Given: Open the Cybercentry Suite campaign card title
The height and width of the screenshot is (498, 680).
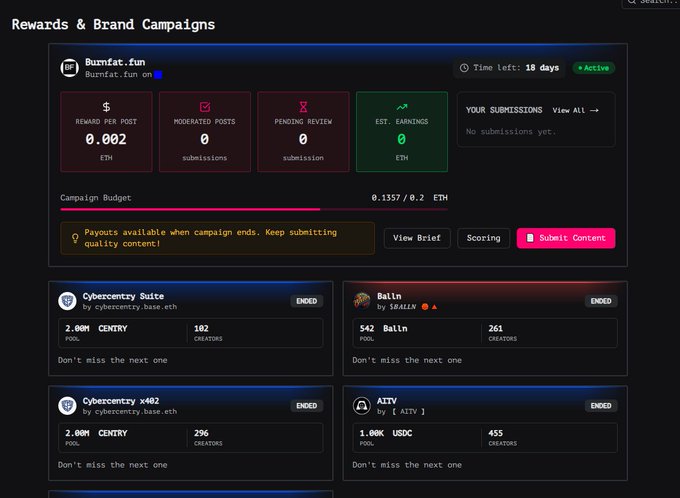Looking at the screenshot, I should [x=125, y=296].
